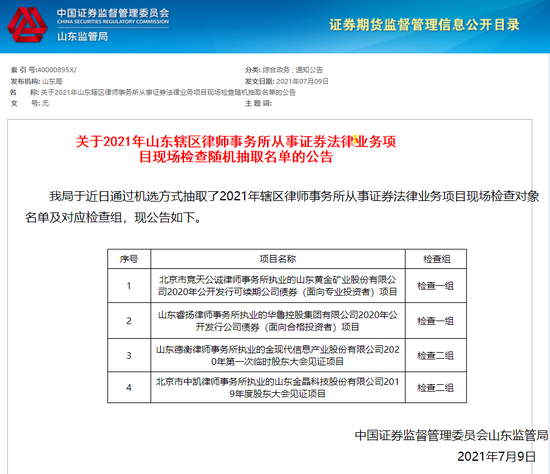
Task: Click the 序号 table header cell
Action: click(x=129, y=259)
